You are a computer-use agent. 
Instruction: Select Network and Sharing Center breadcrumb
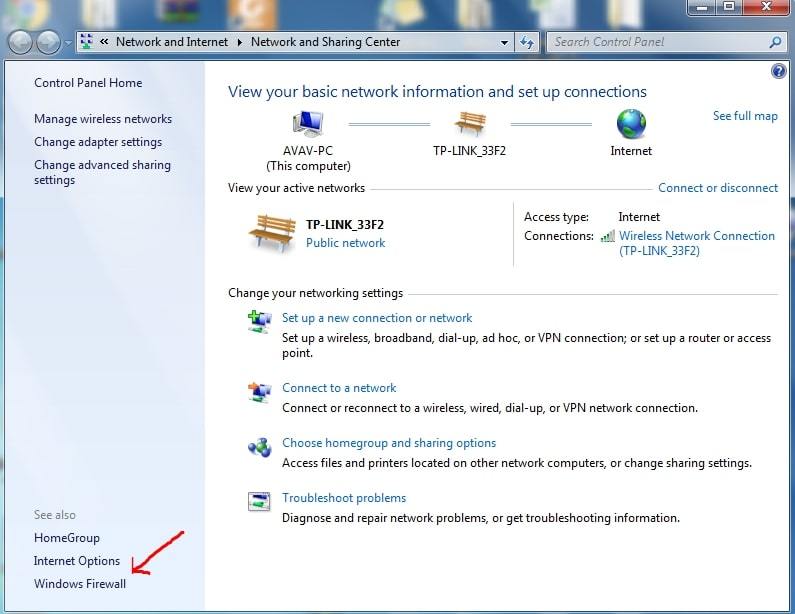[x=326, y=42]
